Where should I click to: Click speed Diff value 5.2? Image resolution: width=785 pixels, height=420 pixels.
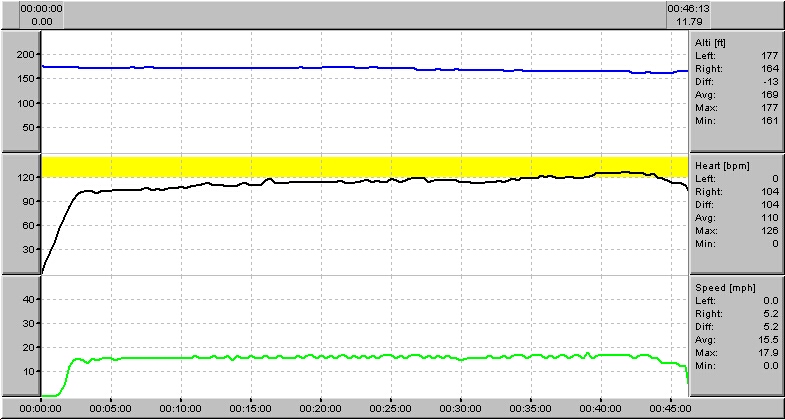pyautogui.click(x=772, y=327)
